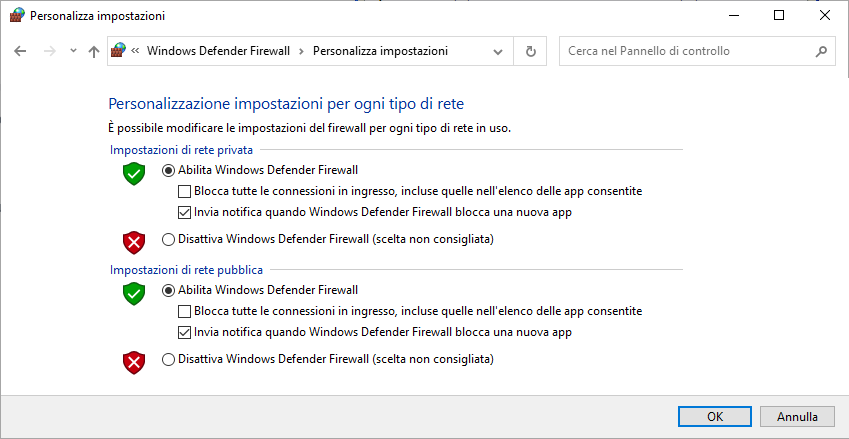Click the firewall icon in address bar

[x=118, y=51]
